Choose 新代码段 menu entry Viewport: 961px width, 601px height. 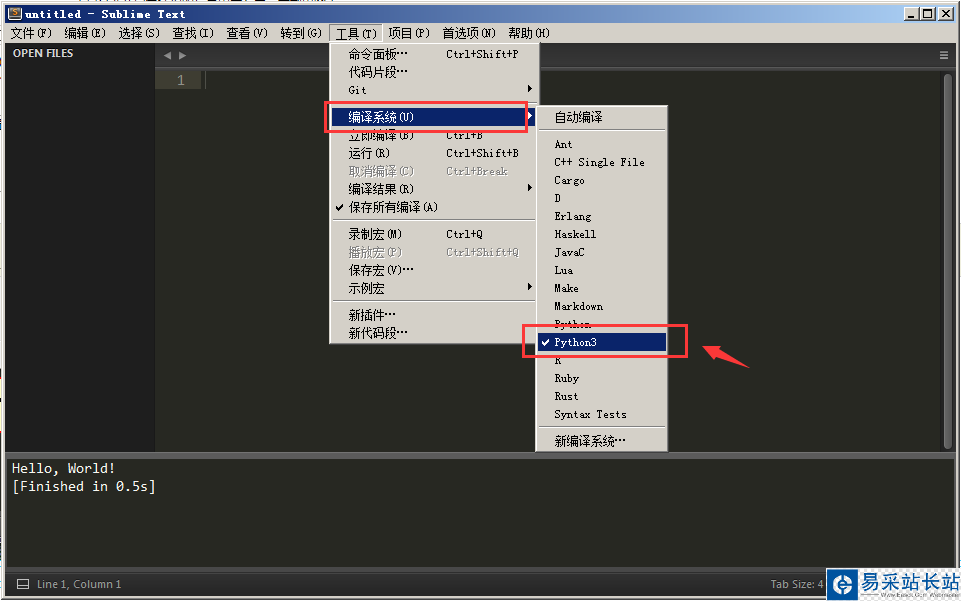click(434, 333)
